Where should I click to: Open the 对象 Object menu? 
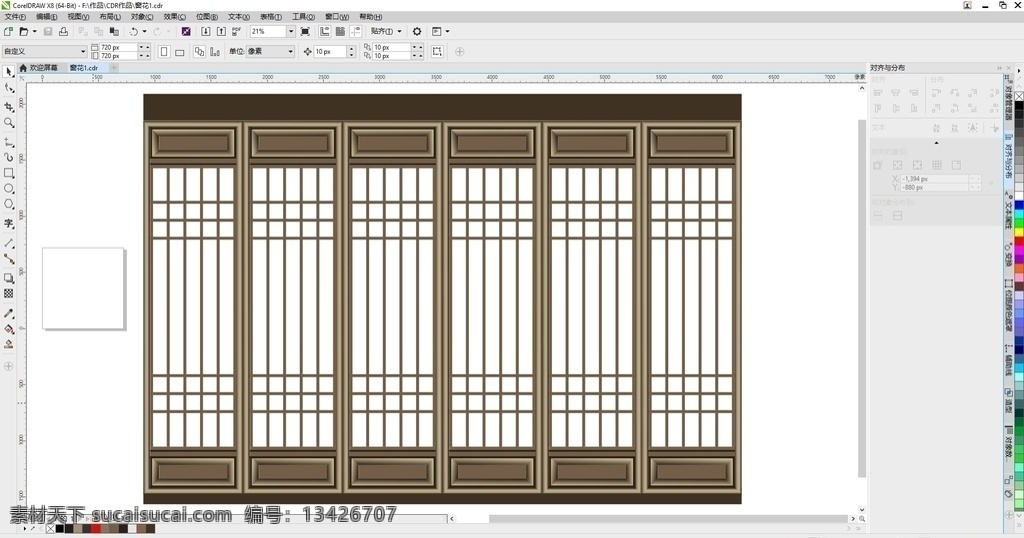(142, 16)
